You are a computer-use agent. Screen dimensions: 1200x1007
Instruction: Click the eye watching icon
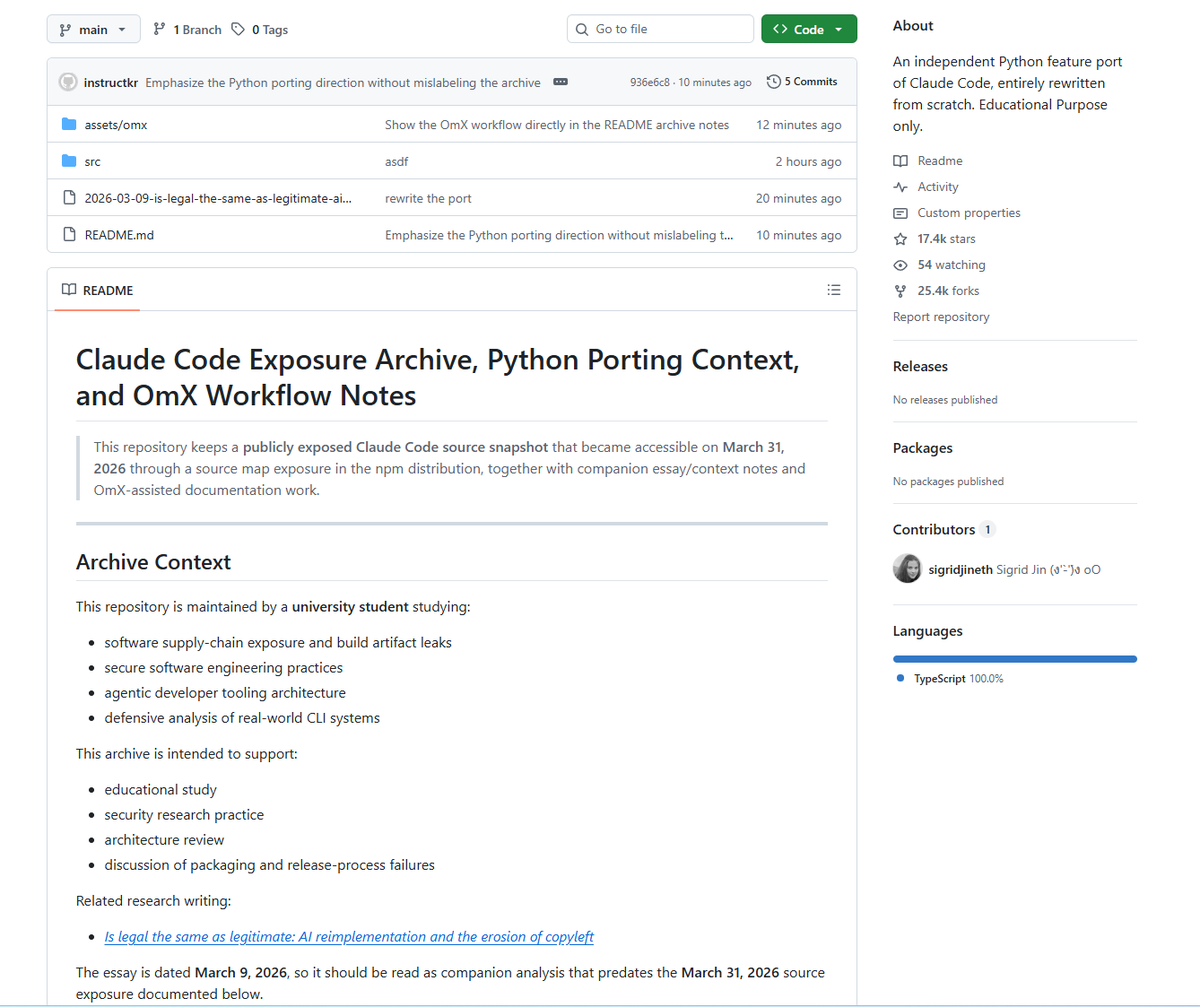pyautogui.click(x=900, y=265)
